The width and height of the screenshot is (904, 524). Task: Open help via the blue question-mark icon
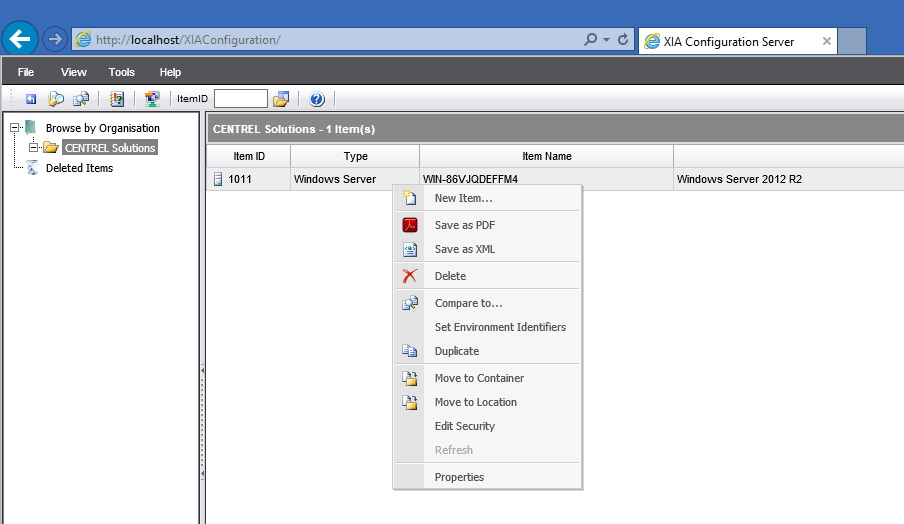click(317, 99)
